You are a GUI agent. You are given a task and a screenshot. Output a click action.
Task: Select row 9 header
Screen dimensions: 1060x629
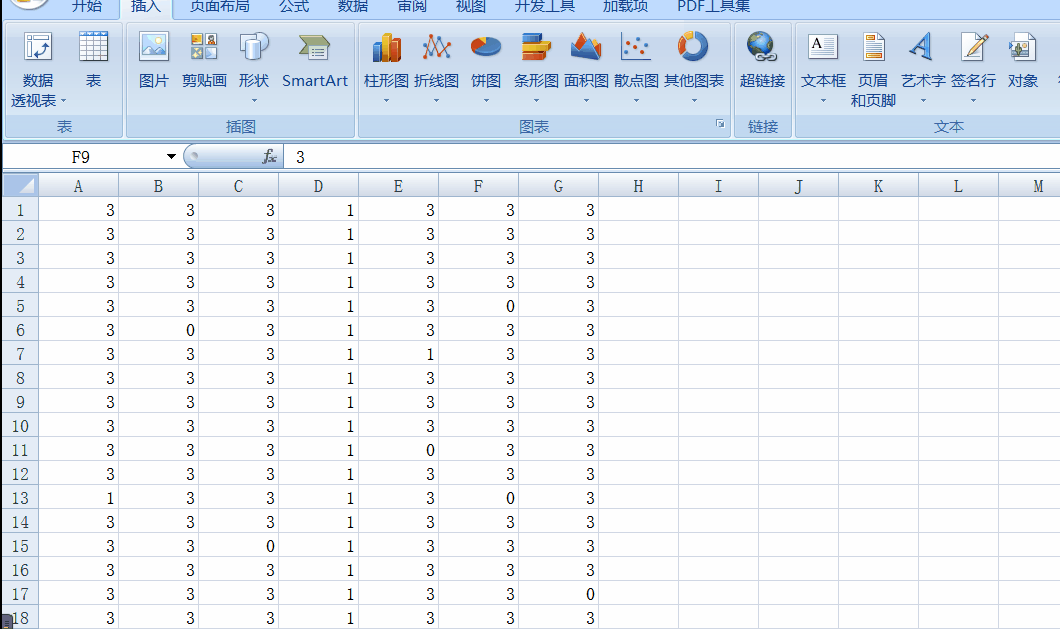20,402
